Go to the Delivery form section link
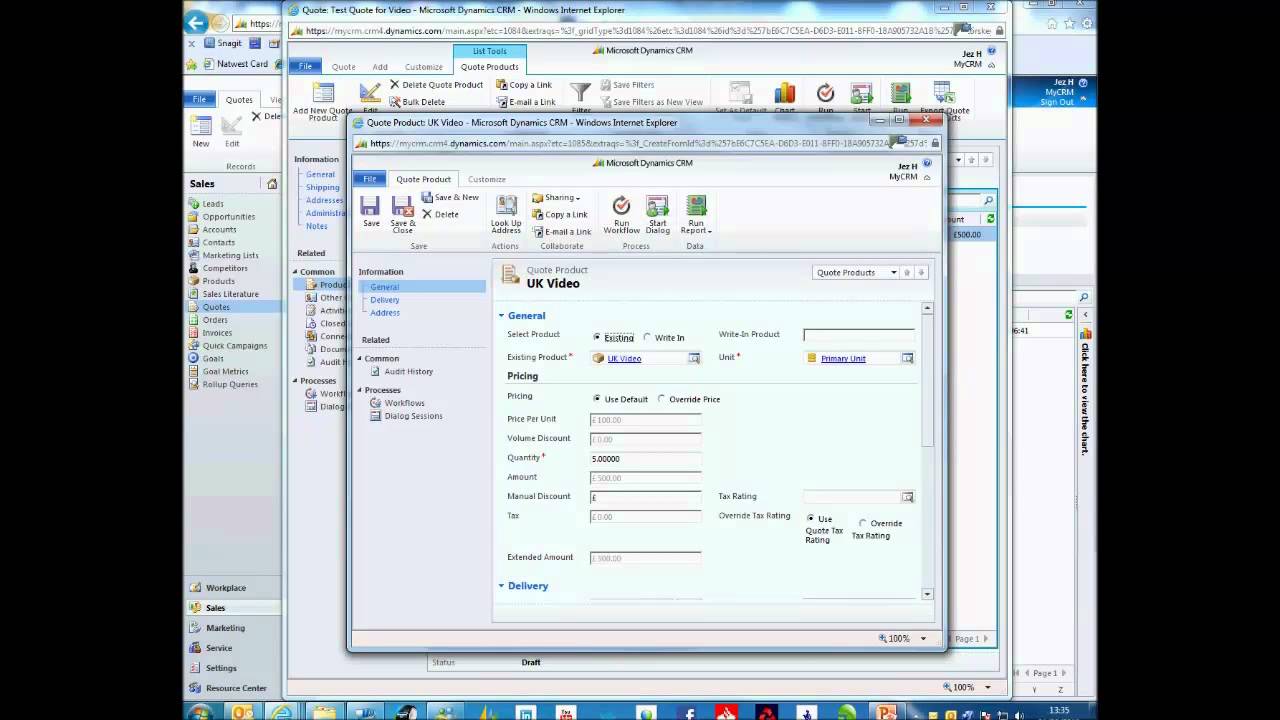The image size is (1280, 720). 385,300
